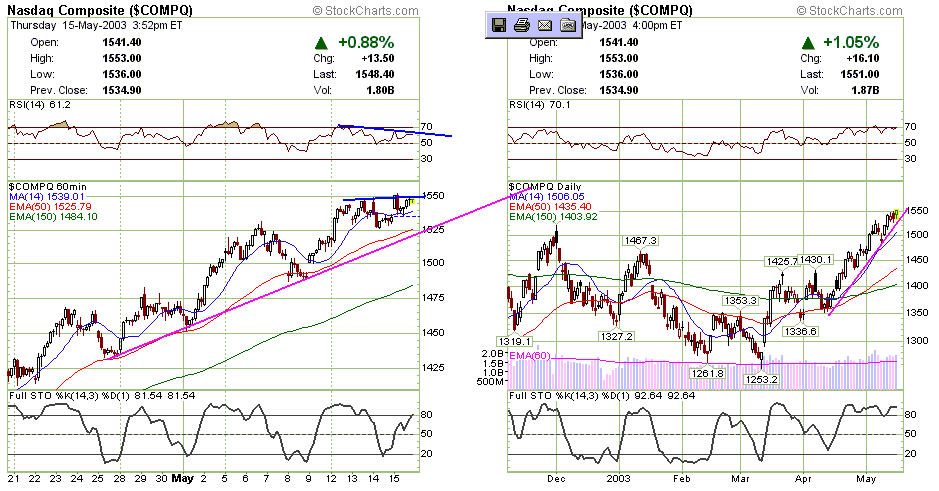Click the left chart title Nasdaq Composite ($COMPQ)

coord(100,10)
